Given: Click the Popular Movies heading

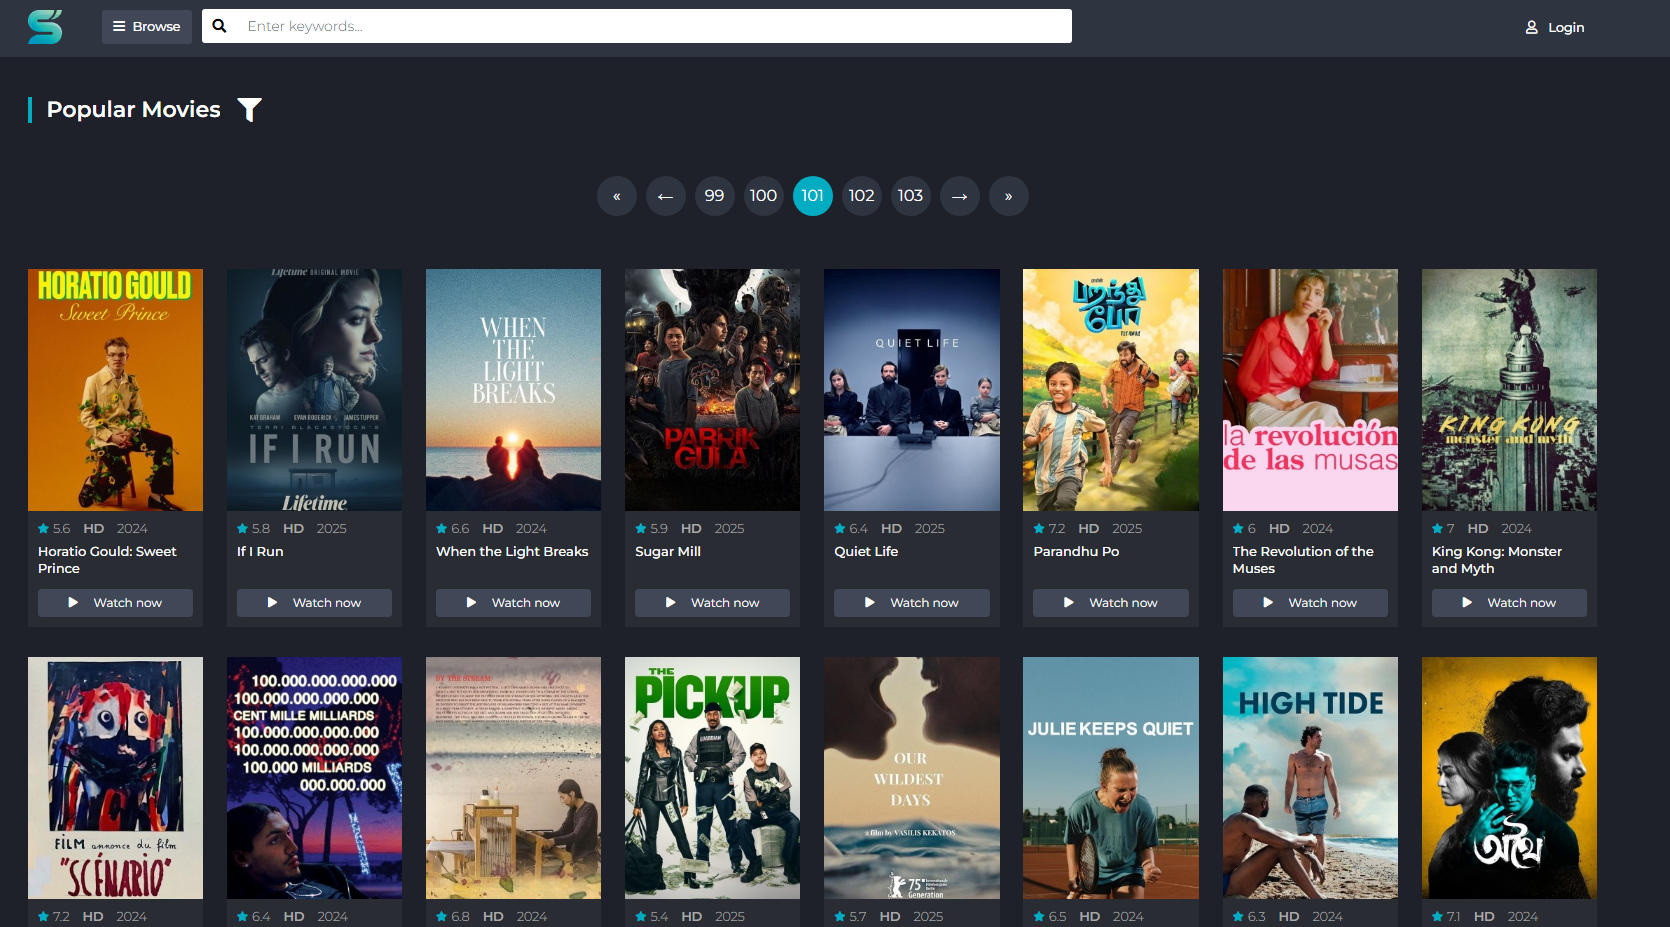Looking at the screenshot, I should pos(134,110).
